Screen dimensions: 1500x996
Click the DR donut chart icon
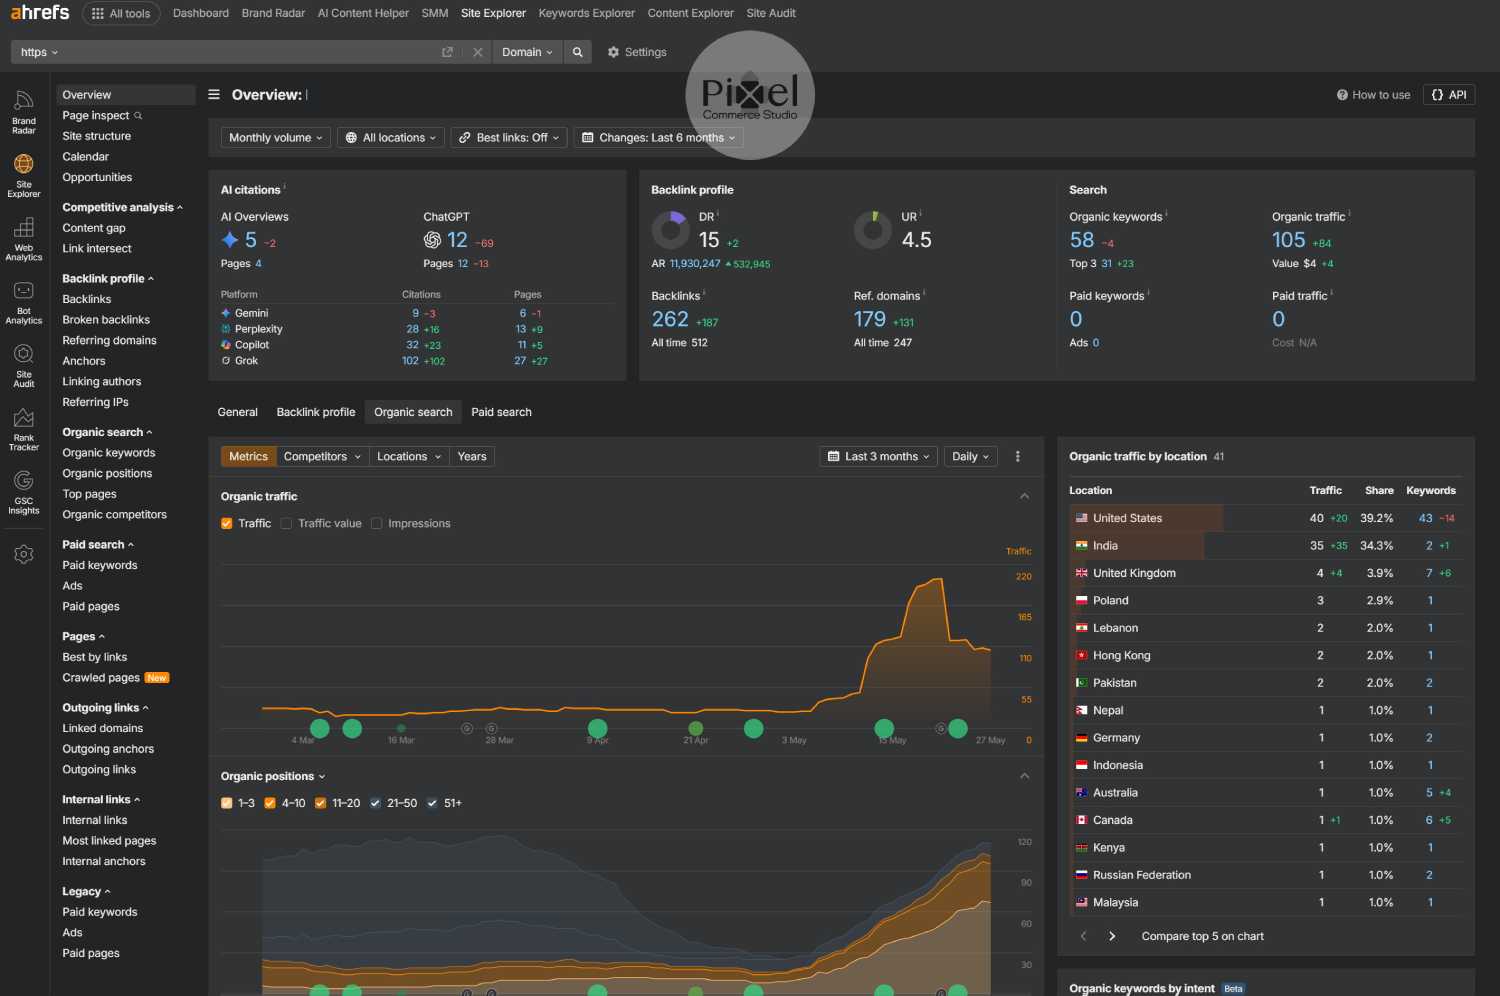click(671, 230)
